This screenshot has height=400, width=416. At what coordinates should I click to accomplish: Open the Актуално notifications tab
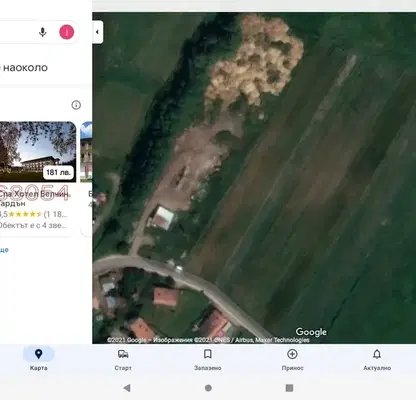[x=377, y=359]
